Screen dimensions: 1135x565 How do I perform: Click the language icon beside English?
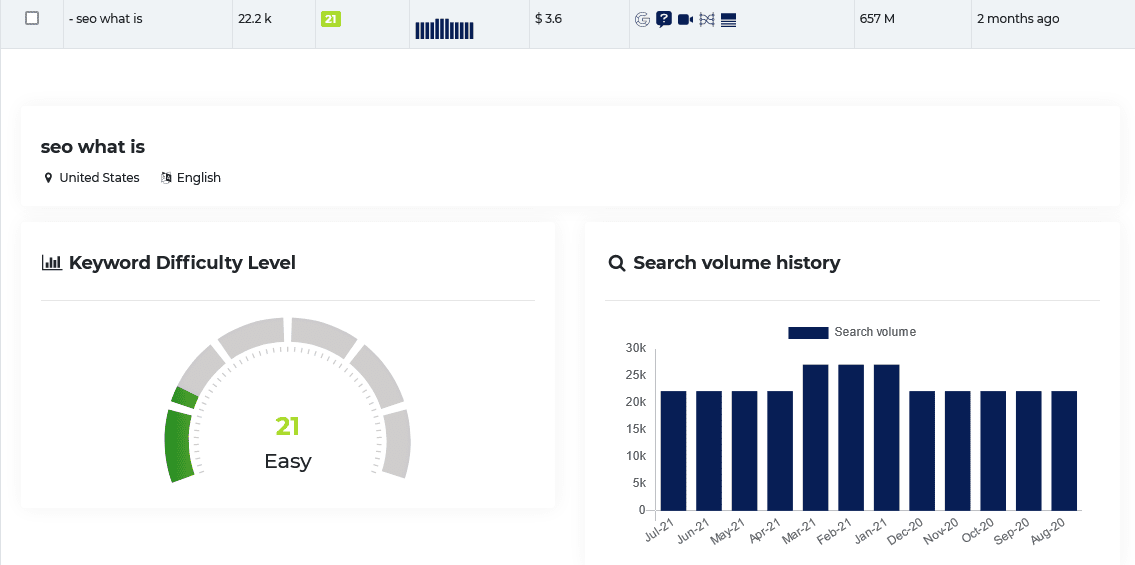[166, 178]
